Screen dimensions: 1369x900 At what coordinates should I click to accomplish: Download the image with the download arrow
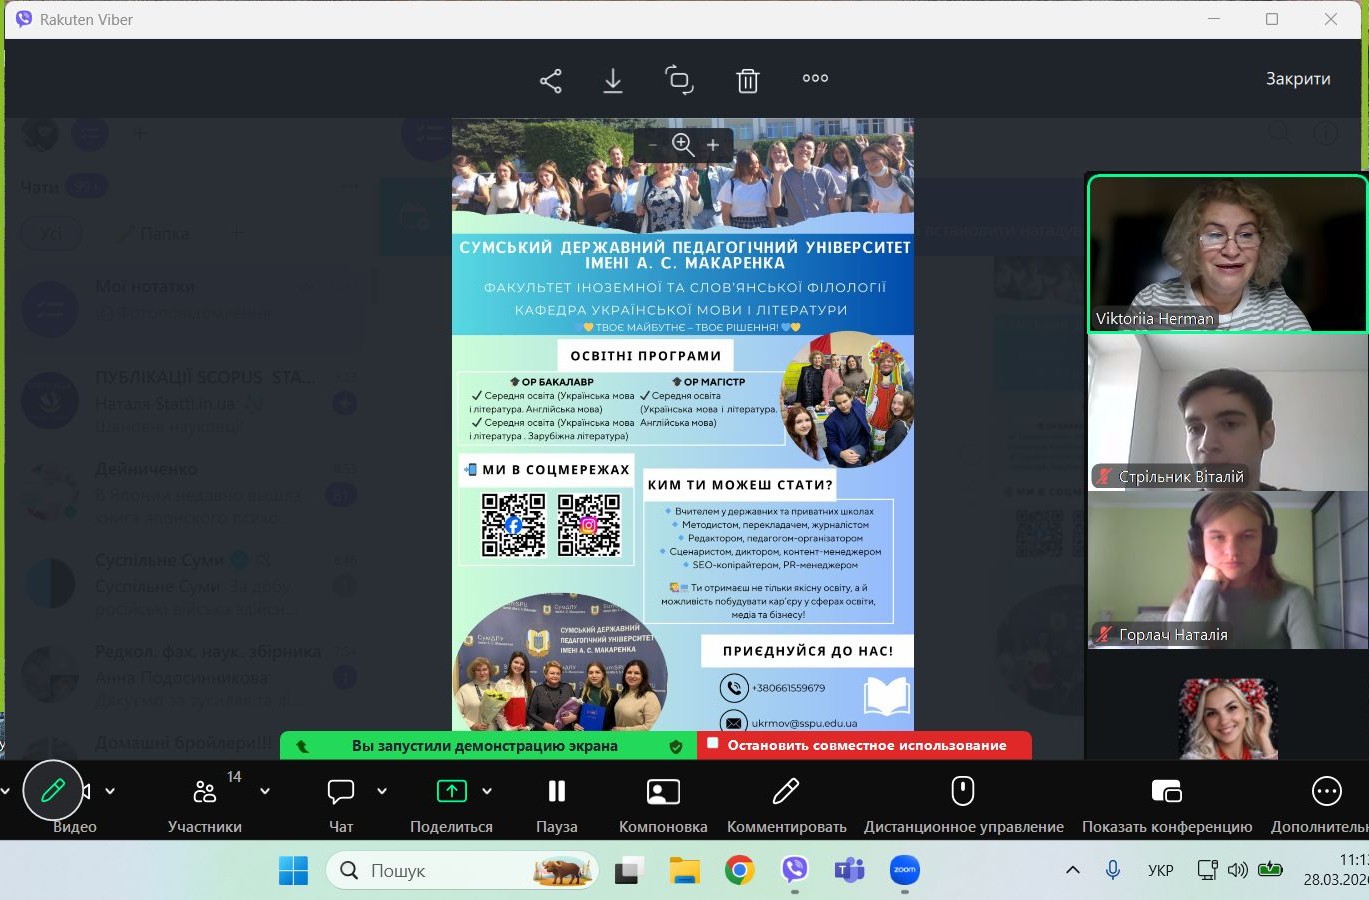point(613,81)
